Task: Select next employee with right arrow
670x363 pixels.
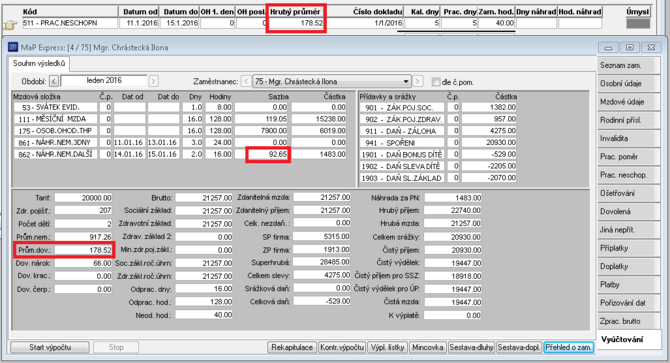Action: coord(418,81)
